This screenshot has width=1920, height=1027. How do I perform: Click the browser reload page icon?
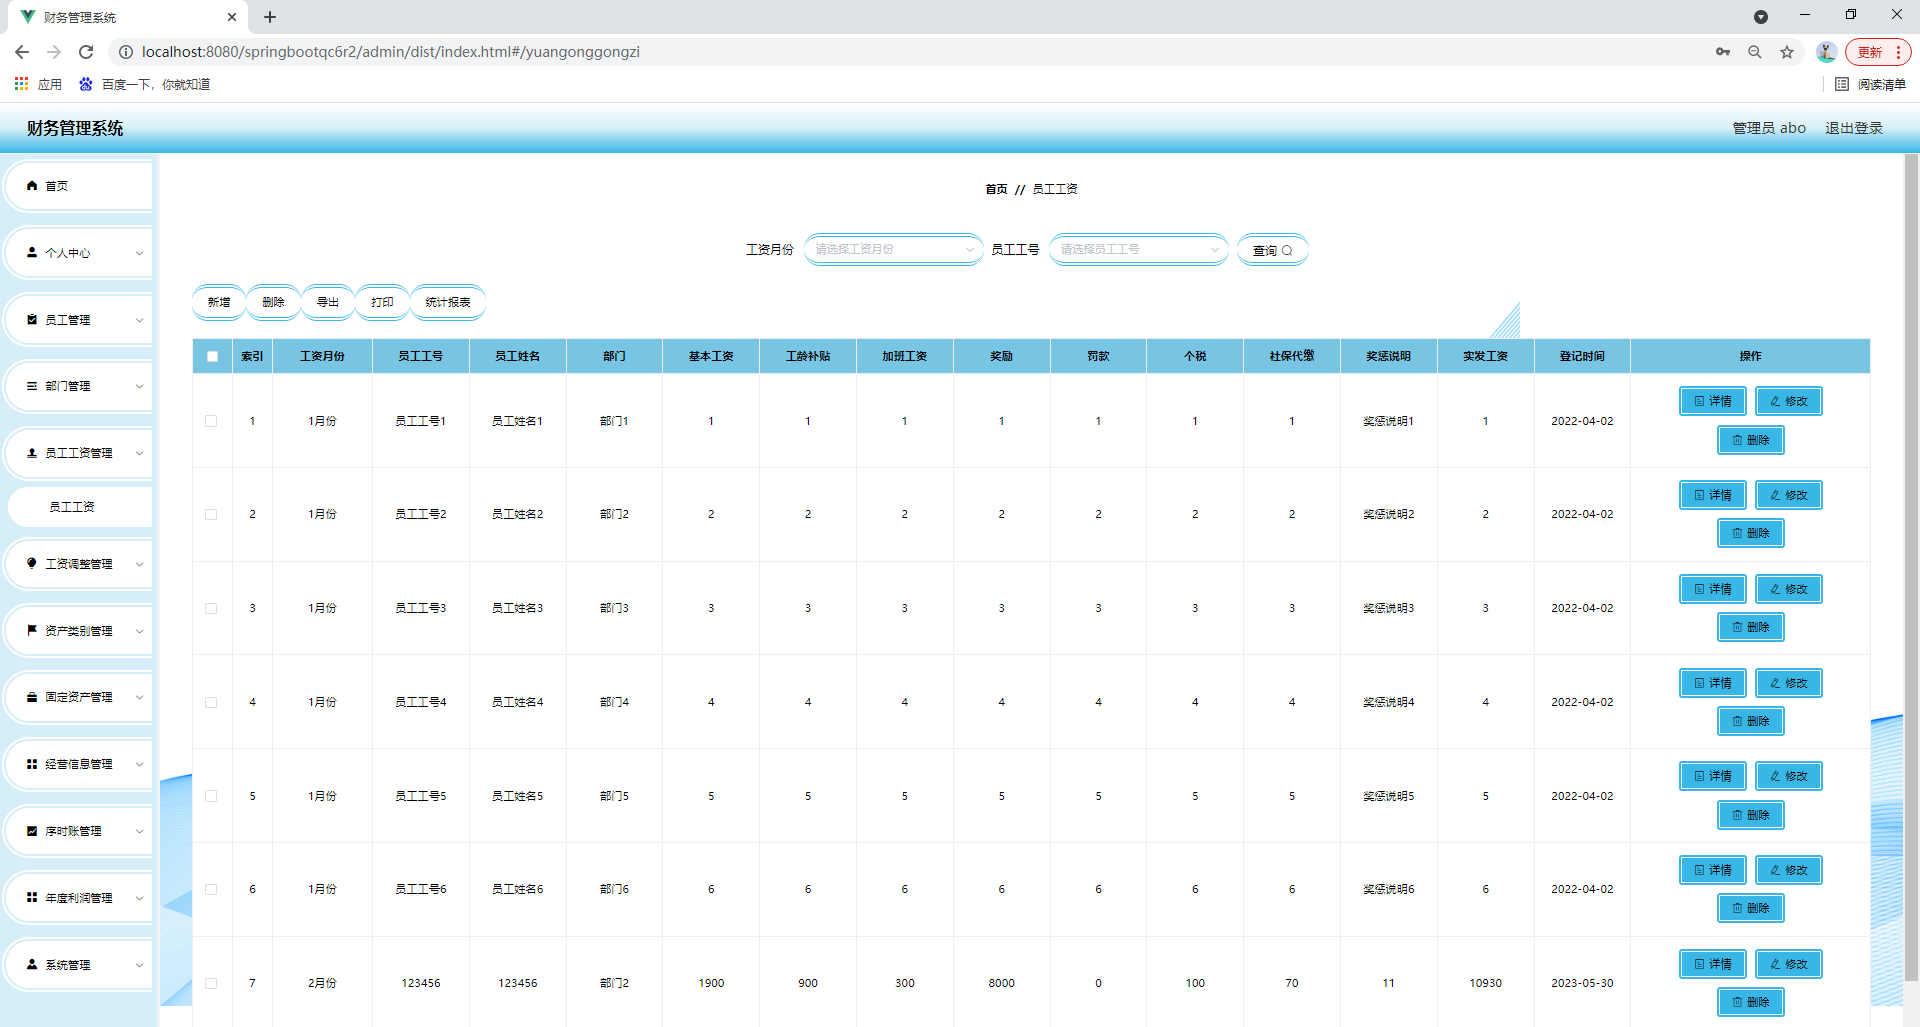(86, 52)
